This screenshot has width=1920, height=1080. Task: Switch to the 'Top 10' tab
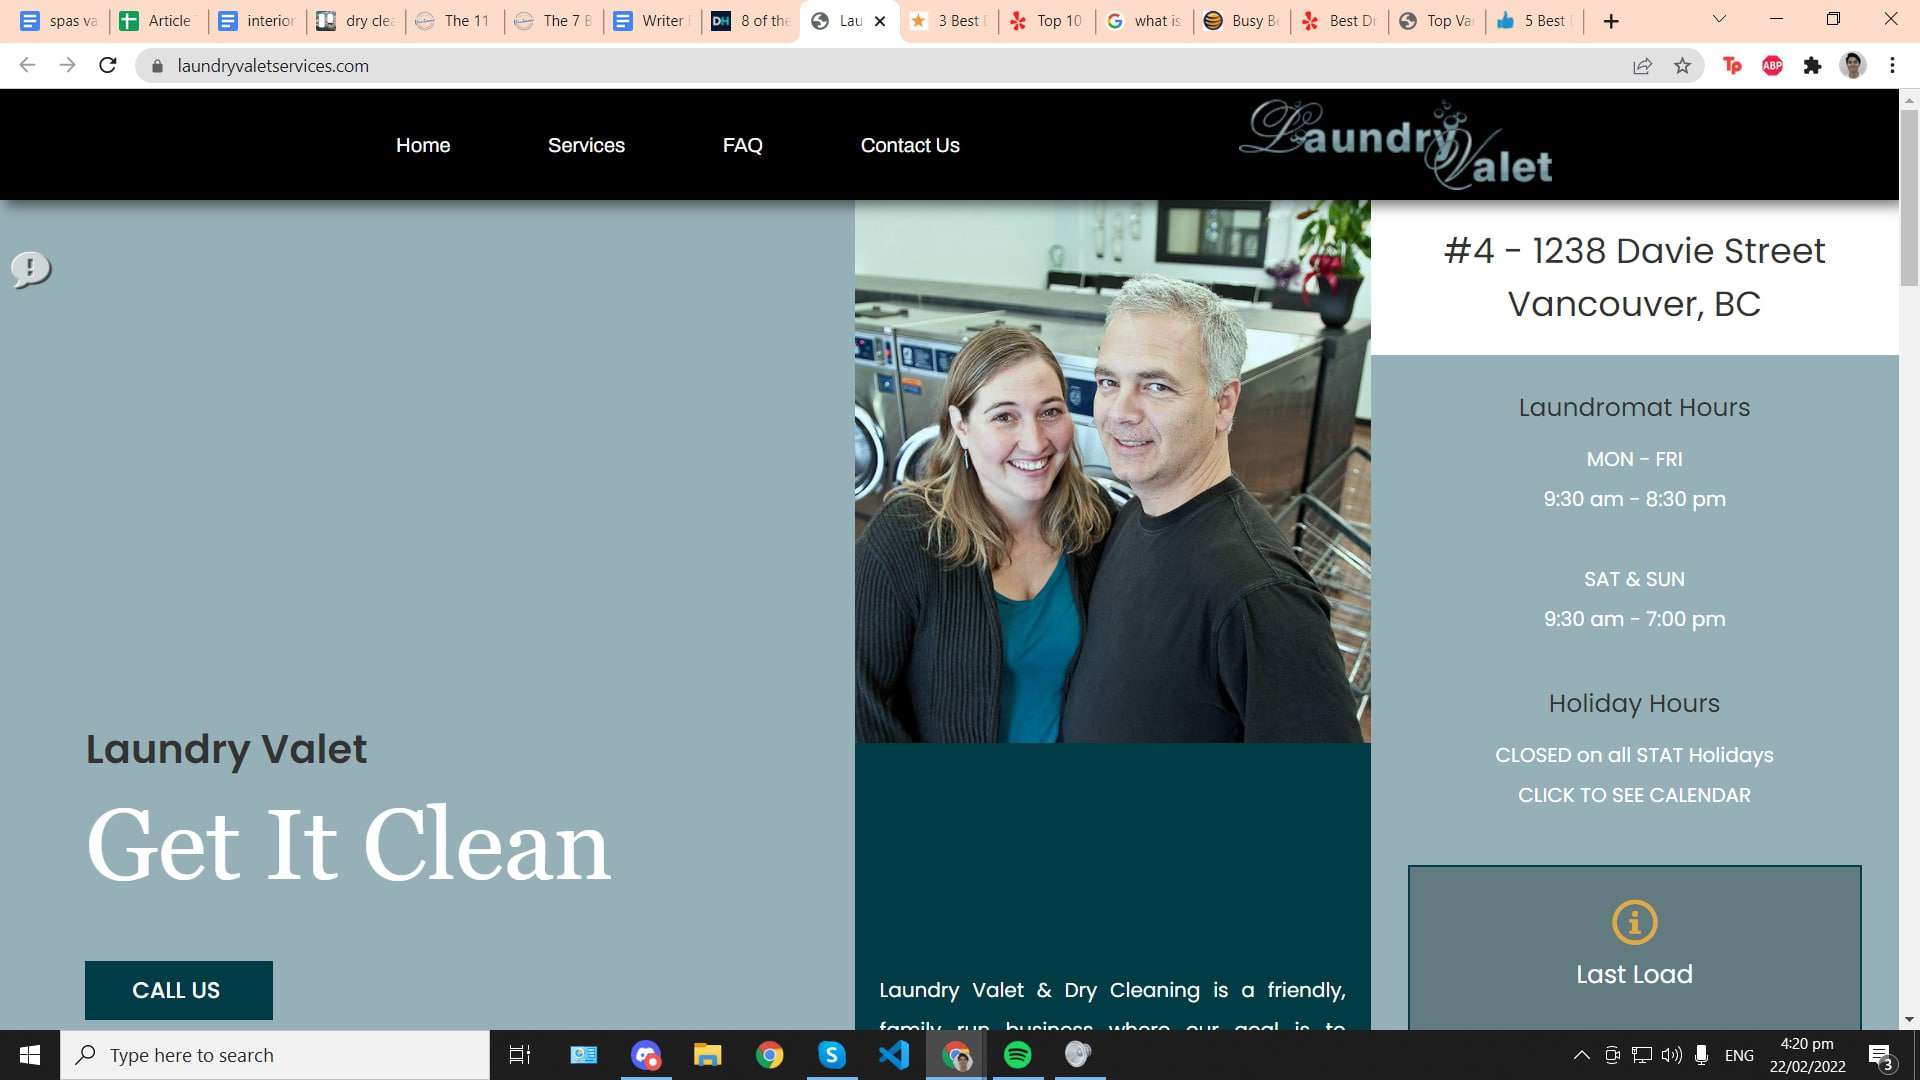(1047, 21)
